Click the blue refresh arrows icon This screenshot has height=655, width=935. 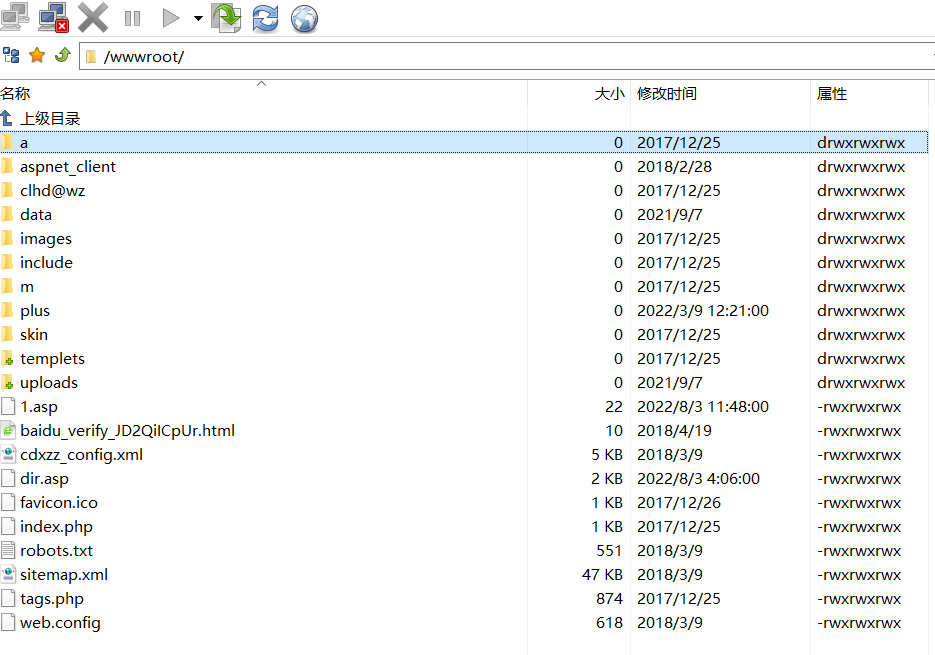[x=265, y=18]
